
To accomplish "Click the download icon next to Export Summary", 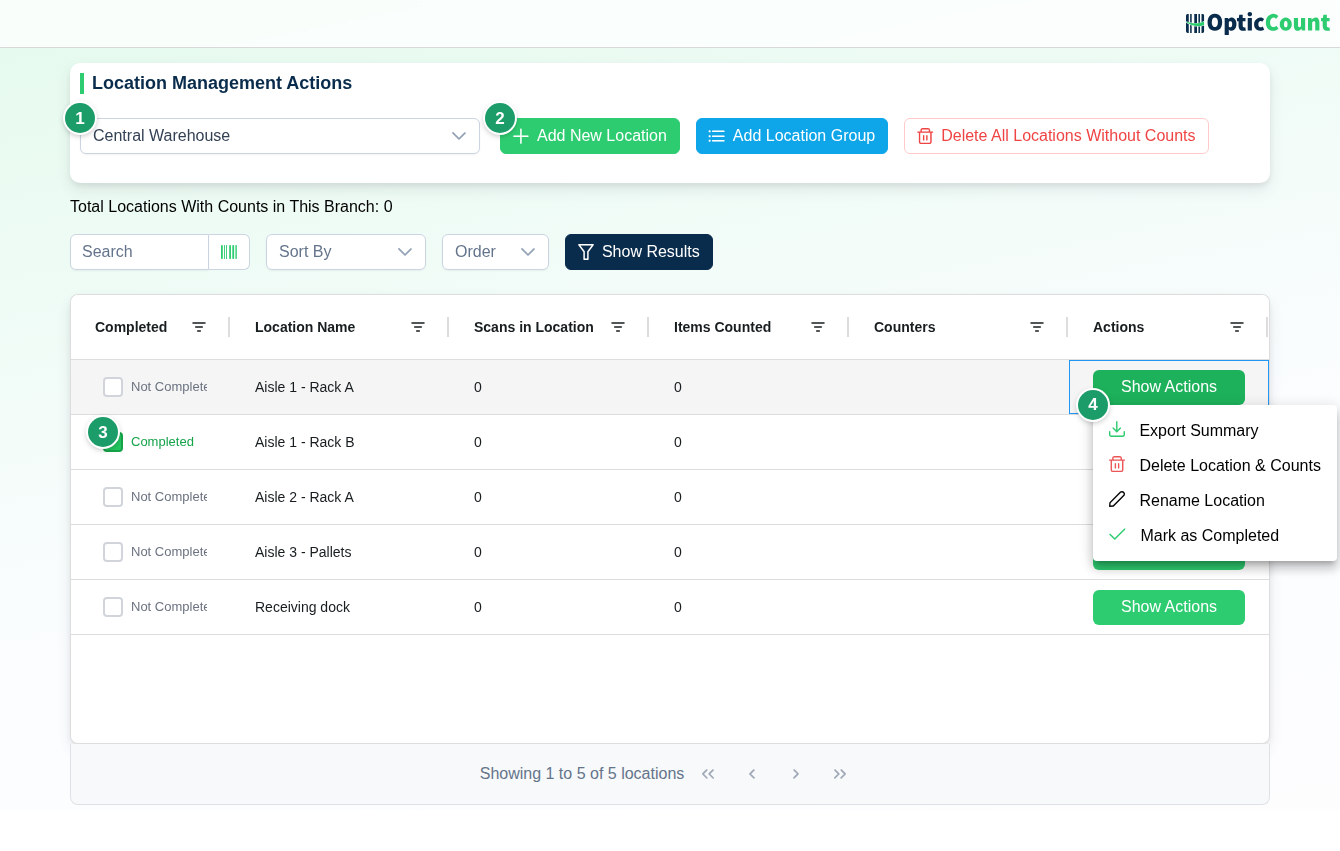I will (1117, 430).
